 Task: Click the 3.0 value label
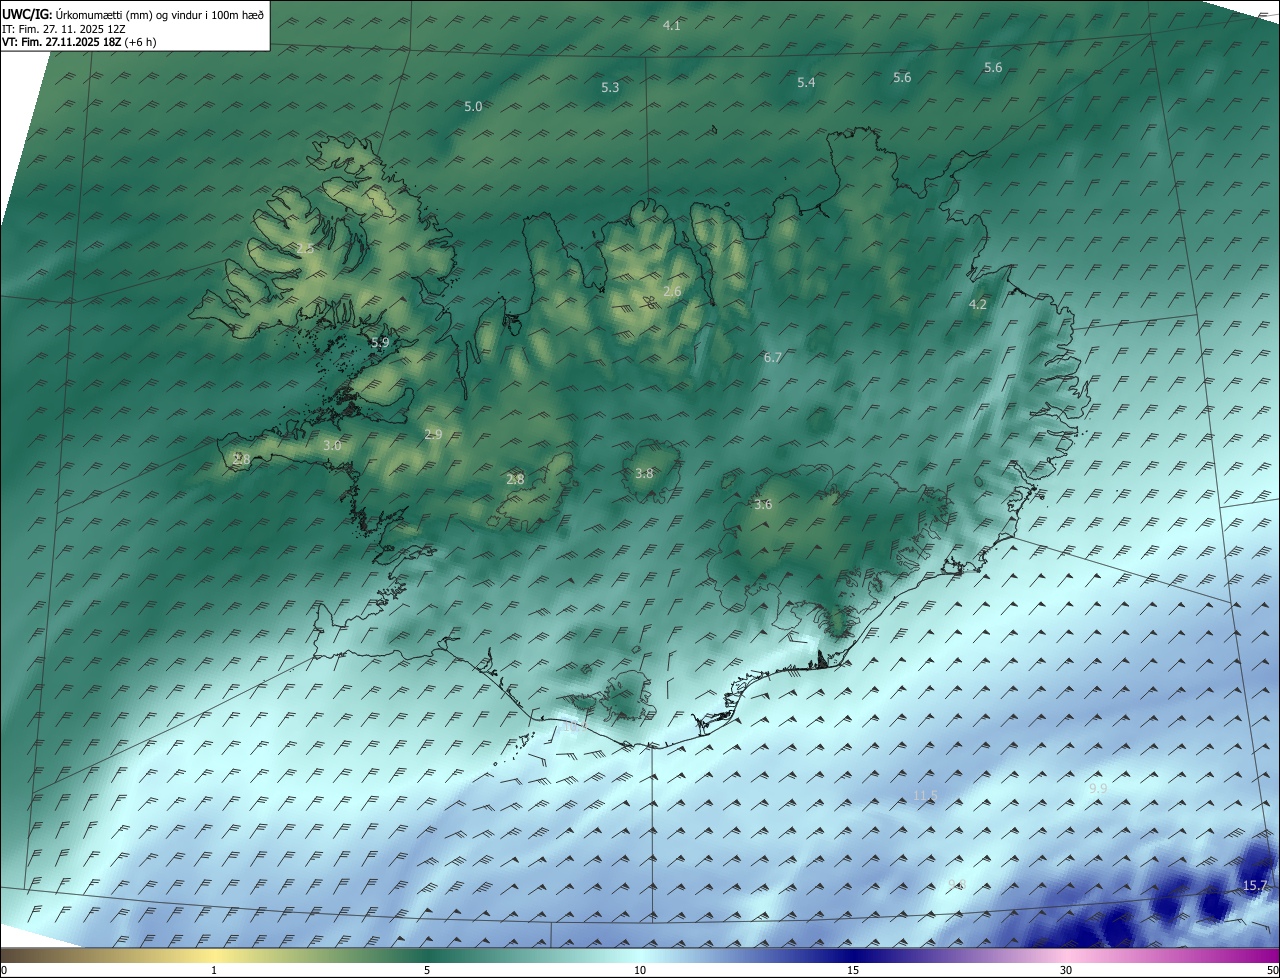[332, 446]
